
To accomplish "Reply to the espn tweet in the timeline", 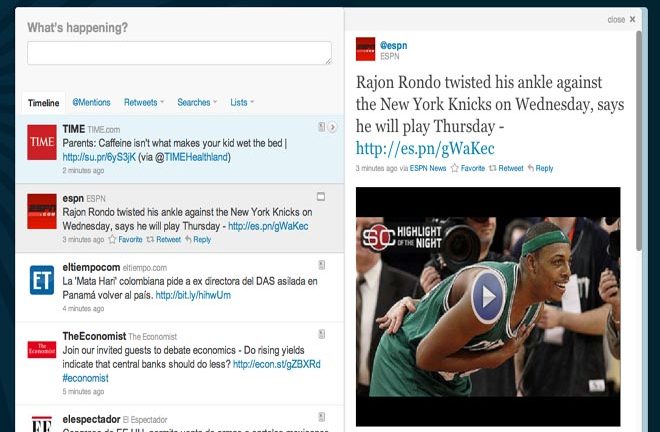I will coord(198,240).
